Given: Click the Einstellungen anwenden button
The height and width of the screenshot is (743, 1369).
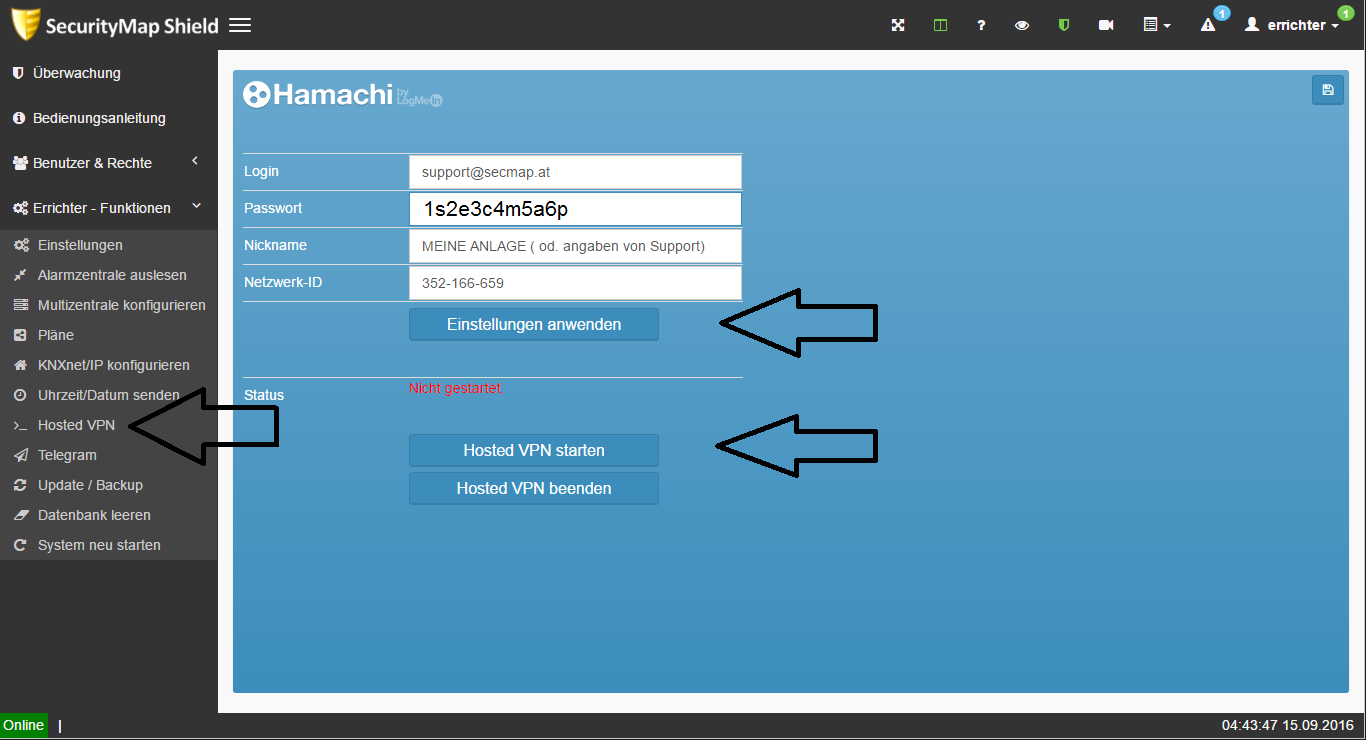Looking at the screenshot, I should (534, 324).
